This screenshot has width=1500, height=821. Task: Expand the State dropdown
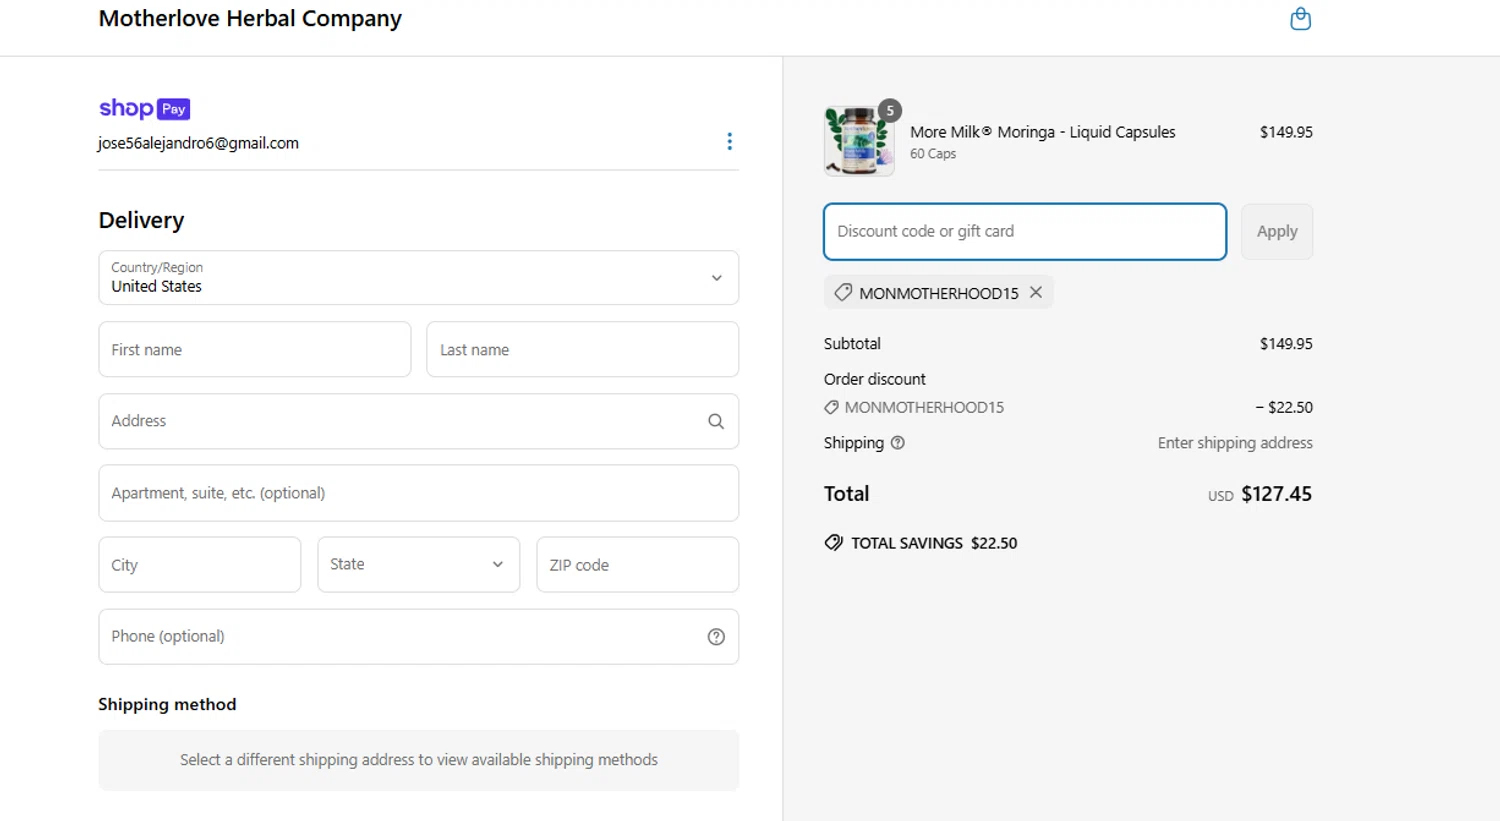click(x=418, y=564)
